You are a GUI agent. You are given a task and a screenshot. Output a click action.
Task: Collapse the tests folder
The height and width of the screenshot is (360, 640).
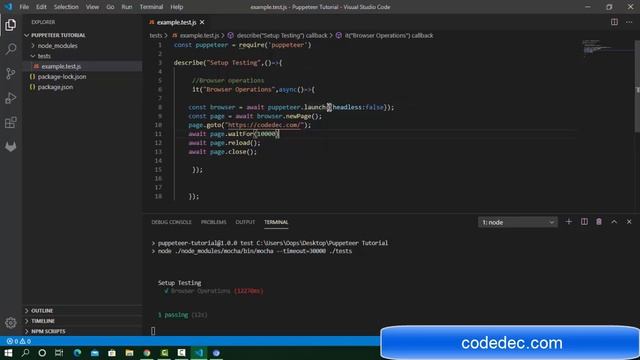click(44, 56)
